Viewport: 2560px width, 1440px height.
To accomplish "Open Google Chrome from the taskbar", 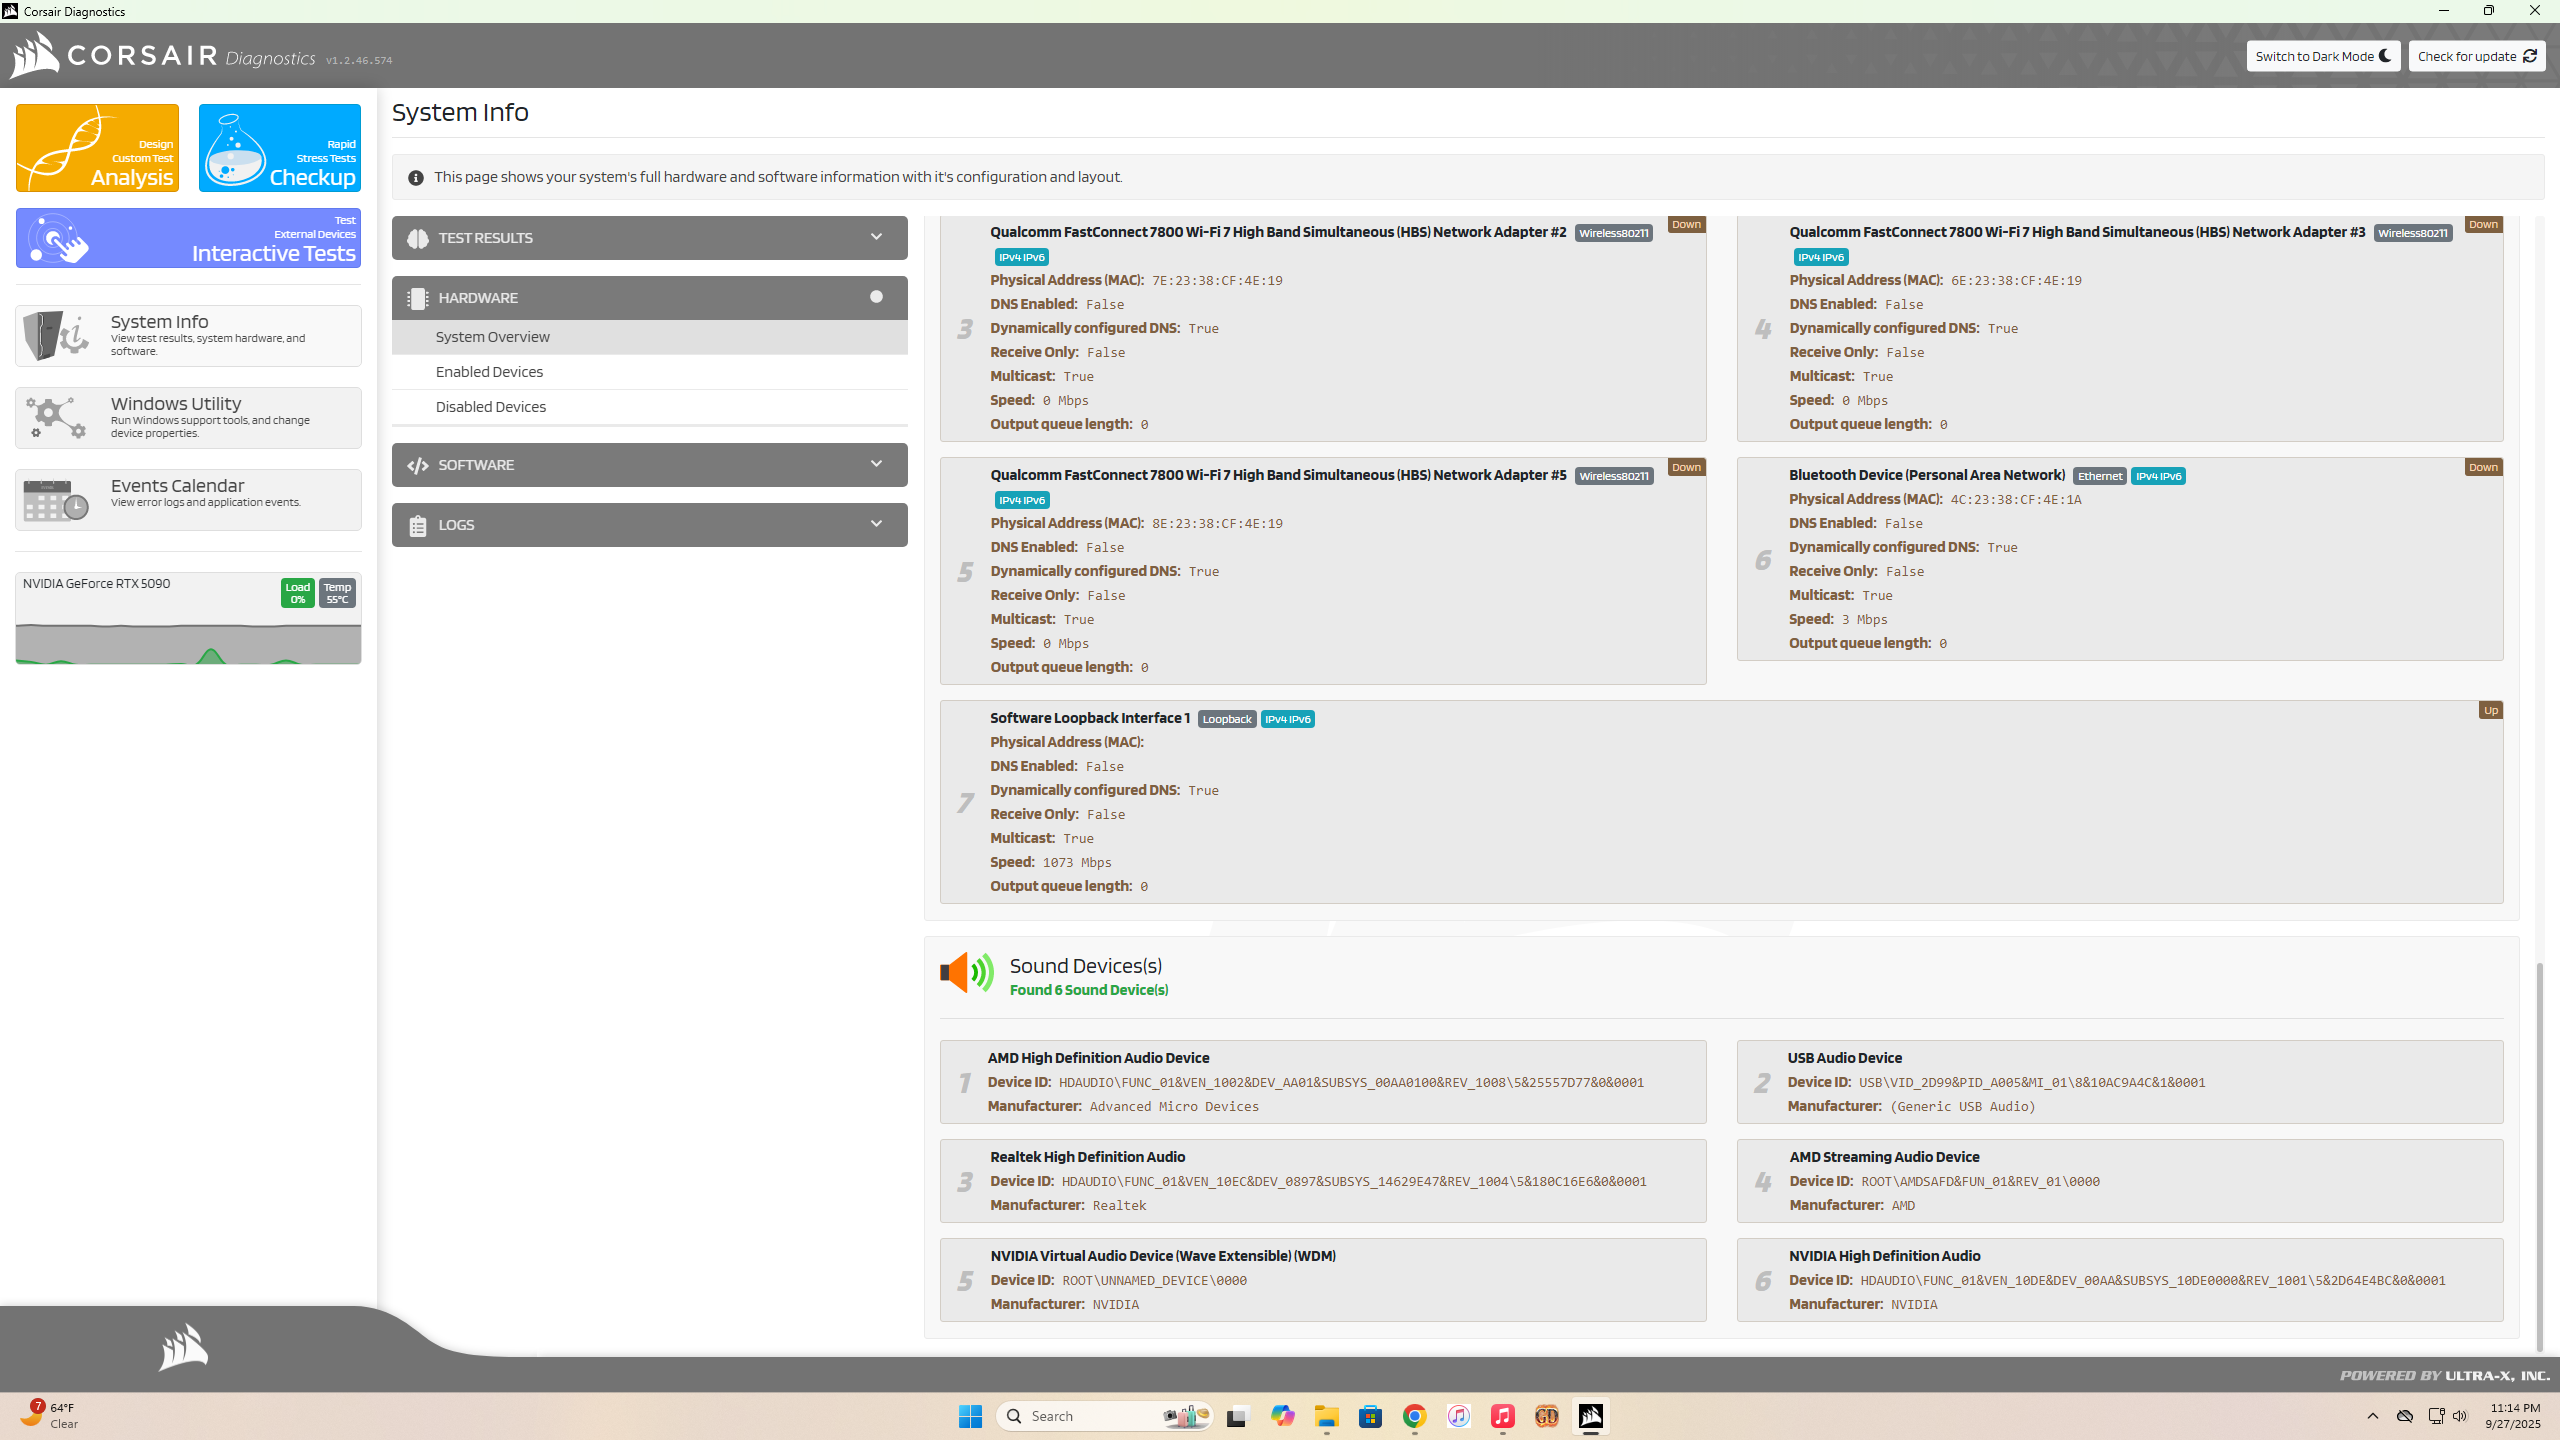I will 1414,1416.
